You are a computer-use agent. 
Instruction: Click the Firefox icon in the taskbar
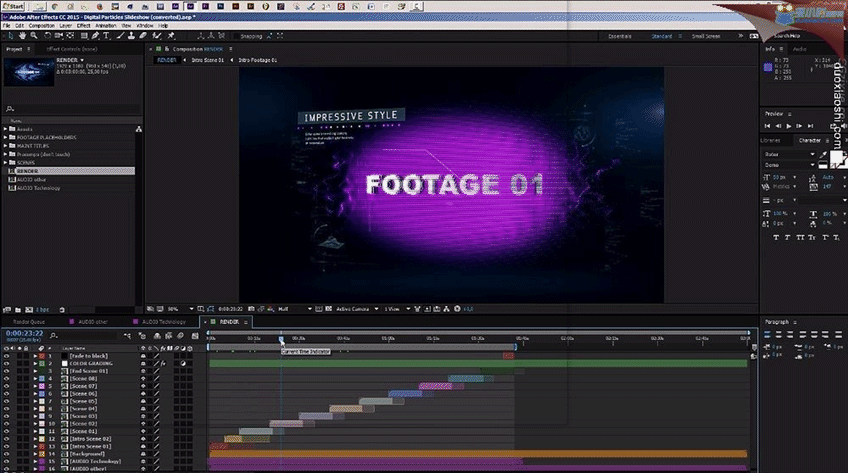click(x=100, y=6)
